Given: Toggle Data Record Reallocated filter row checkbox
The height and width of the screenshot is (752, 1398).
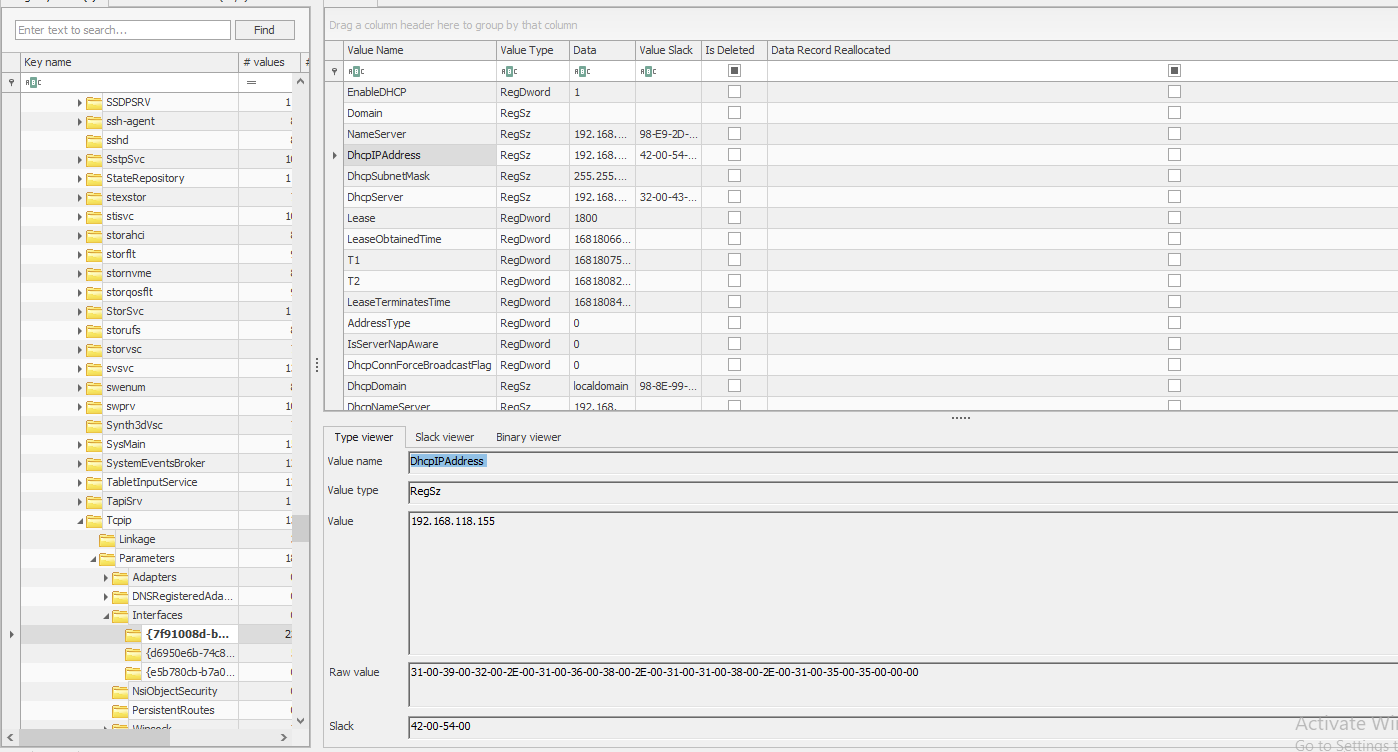Looking at the screenshot, I should pos(1174,71).
